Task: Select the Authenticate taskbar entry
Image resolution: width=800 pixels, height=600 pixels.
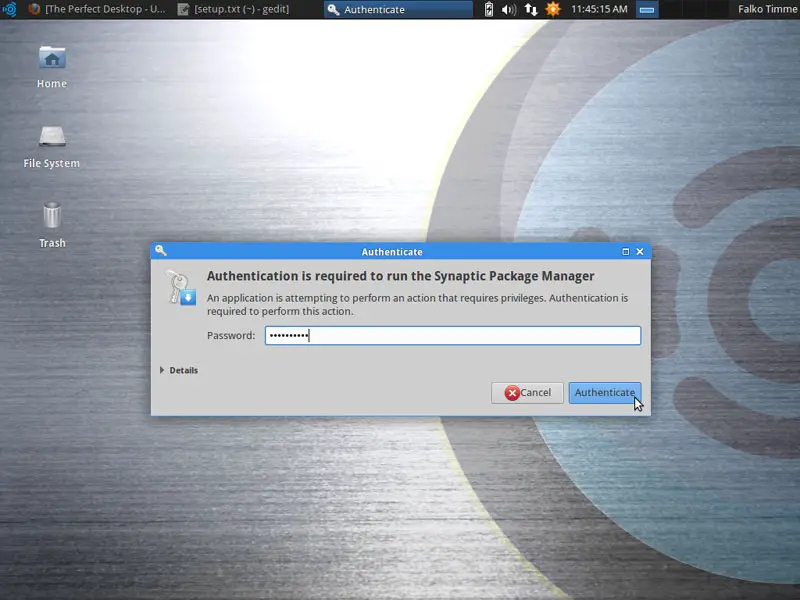Action: [x=398, y=9]
